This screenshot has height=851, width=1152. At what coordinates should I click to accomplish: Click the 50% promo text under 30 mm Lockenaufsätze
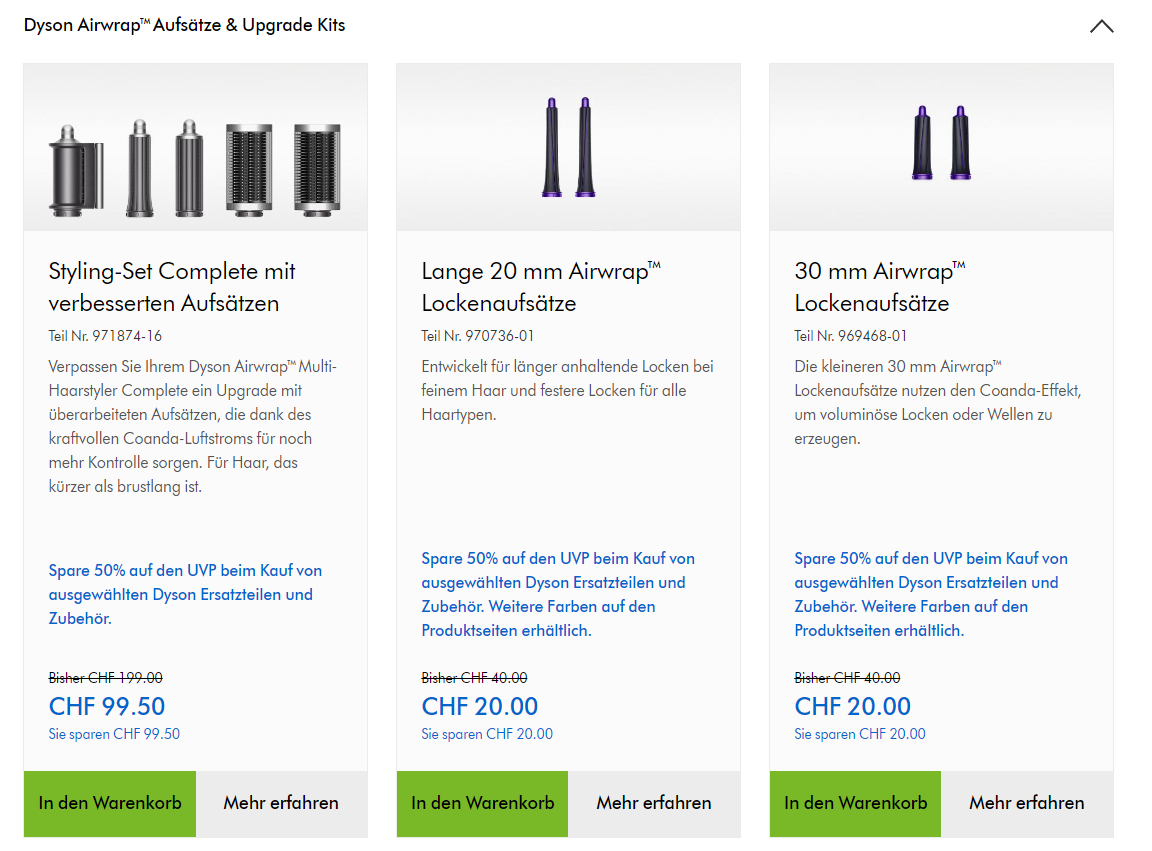(931, 594)
